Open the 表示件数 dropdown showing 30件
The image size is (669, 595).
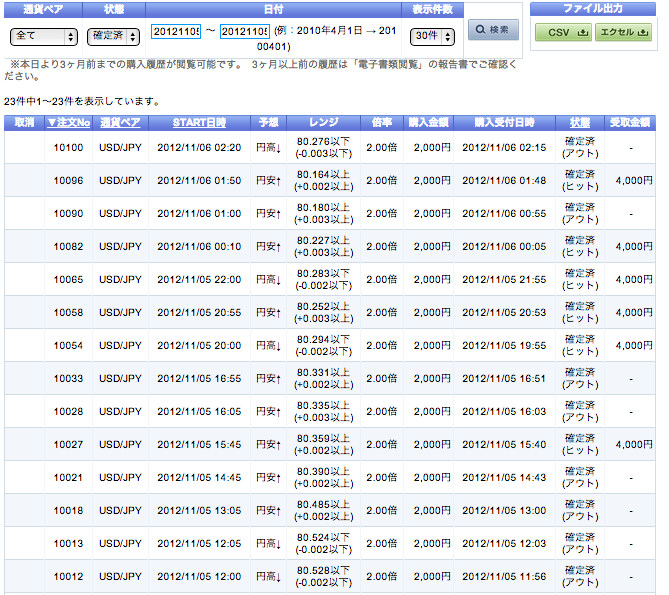click(432, 37)
